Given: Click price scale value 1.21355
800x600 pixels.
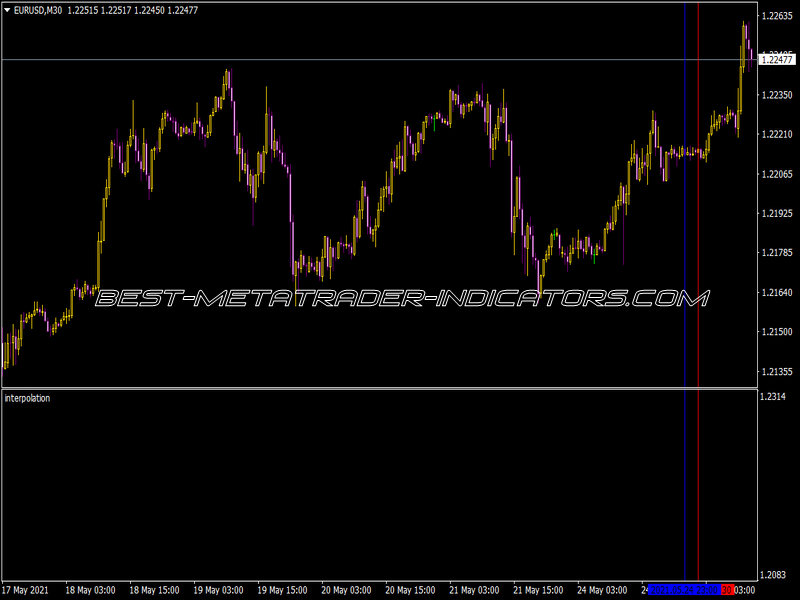Looking at the screenshot, I should tap(777, 371).
